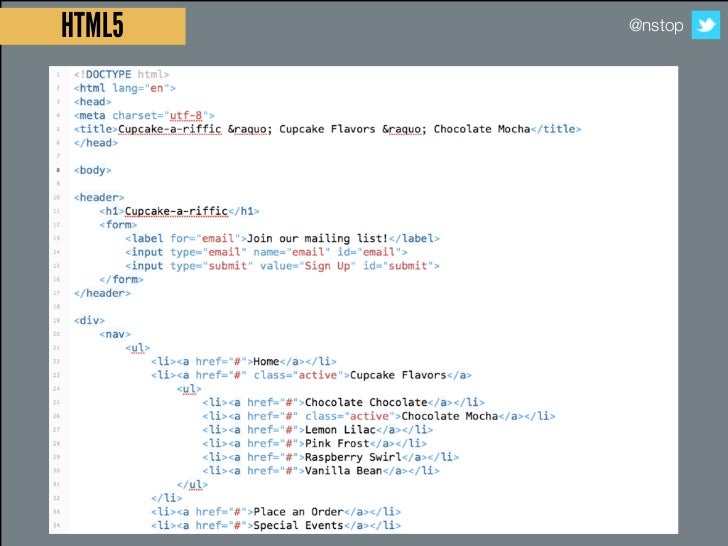
Task: Click the input type="email" line
Action: point(266,252)
